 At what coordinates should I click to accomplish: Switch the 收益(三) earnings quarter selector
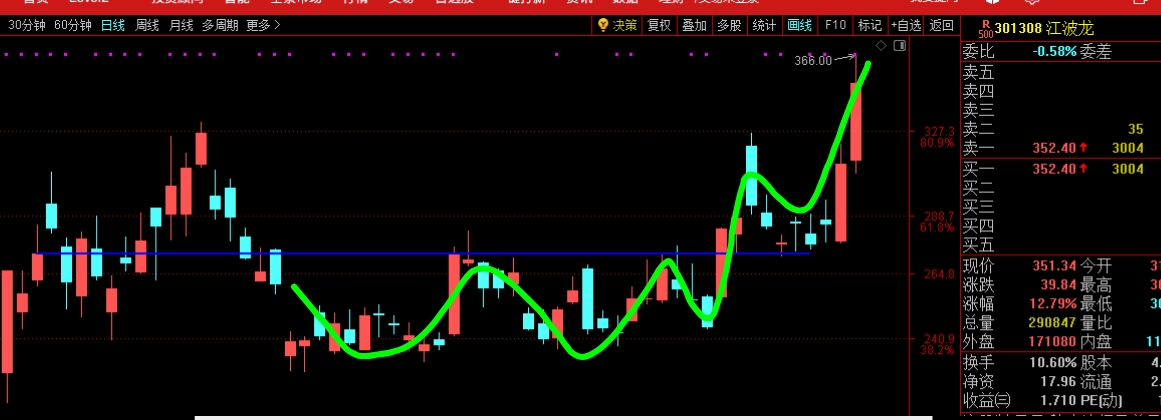coord(986,401)
